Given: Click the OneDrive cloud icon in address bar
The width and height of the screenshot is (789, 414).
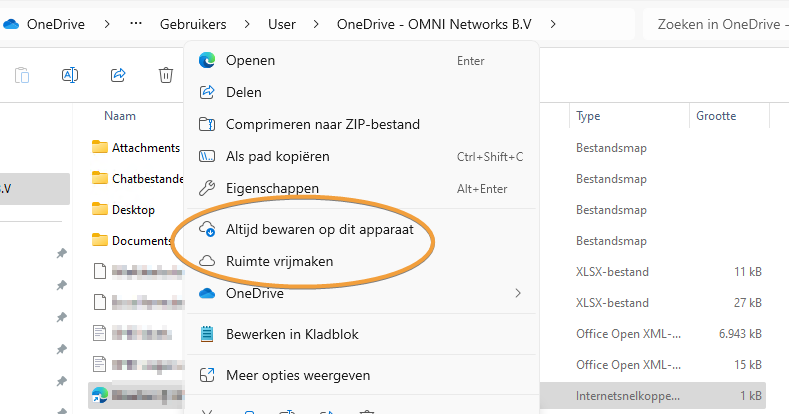Looking at the screenshot, I should click(12, 22).
